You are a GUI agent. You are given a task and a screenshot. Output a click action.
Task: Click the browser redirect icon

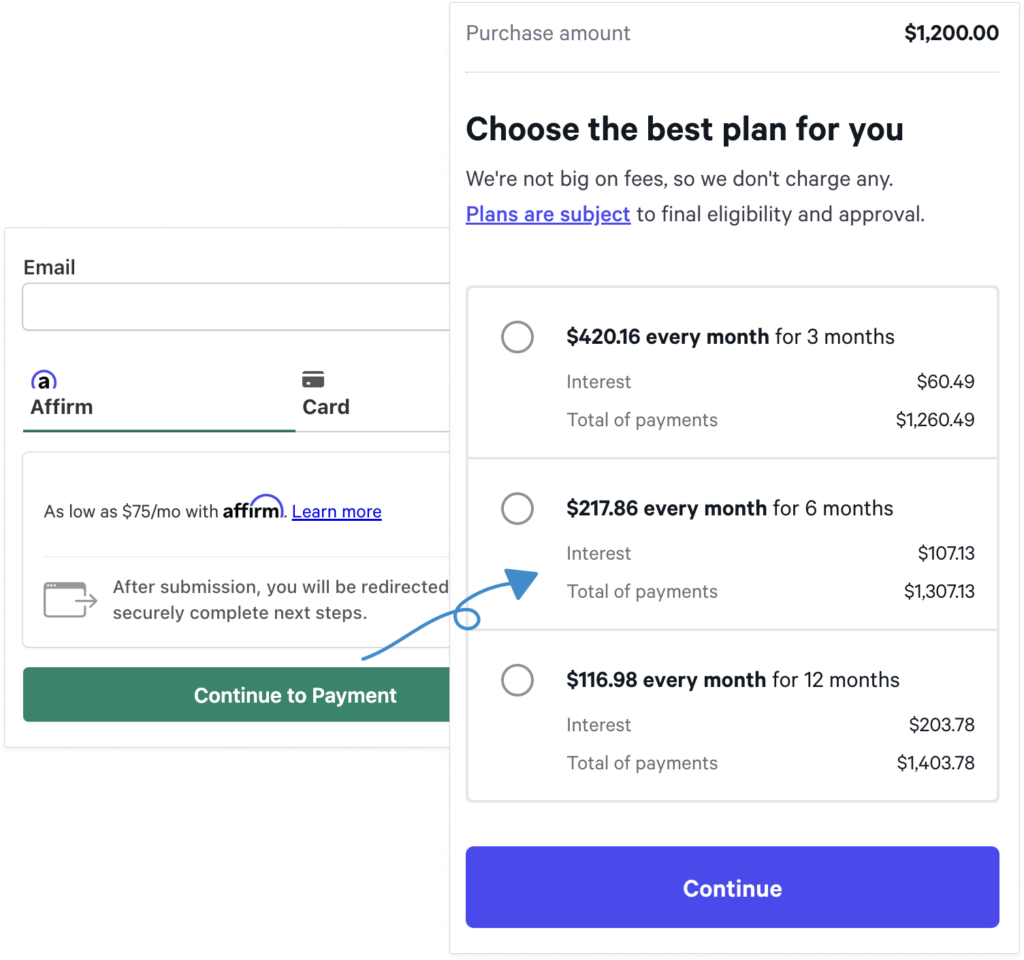70,599
